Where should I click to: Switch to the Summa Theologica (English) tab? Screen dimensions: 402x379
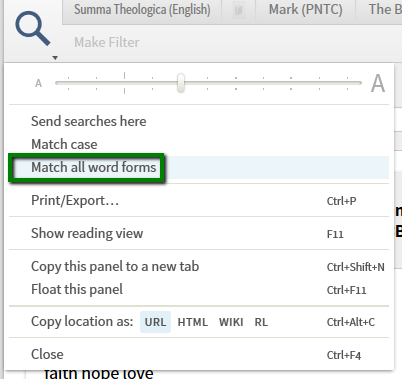click(142, 10)
